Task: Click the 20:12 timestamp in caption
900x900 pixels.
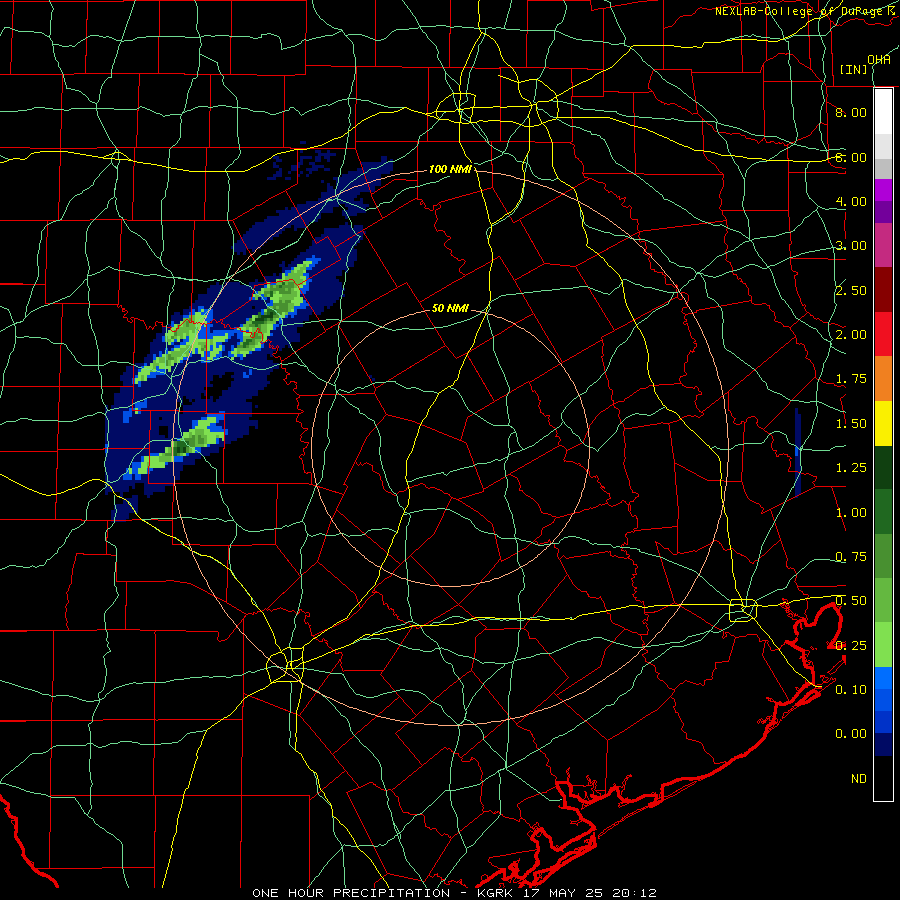Action: (637, 893)
